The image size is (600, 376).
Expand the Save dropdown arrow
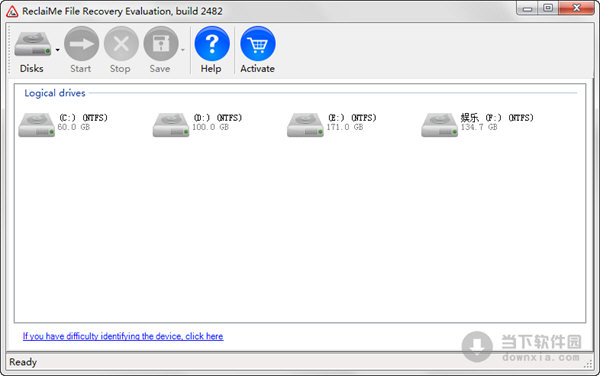click(x=183, y=50)
